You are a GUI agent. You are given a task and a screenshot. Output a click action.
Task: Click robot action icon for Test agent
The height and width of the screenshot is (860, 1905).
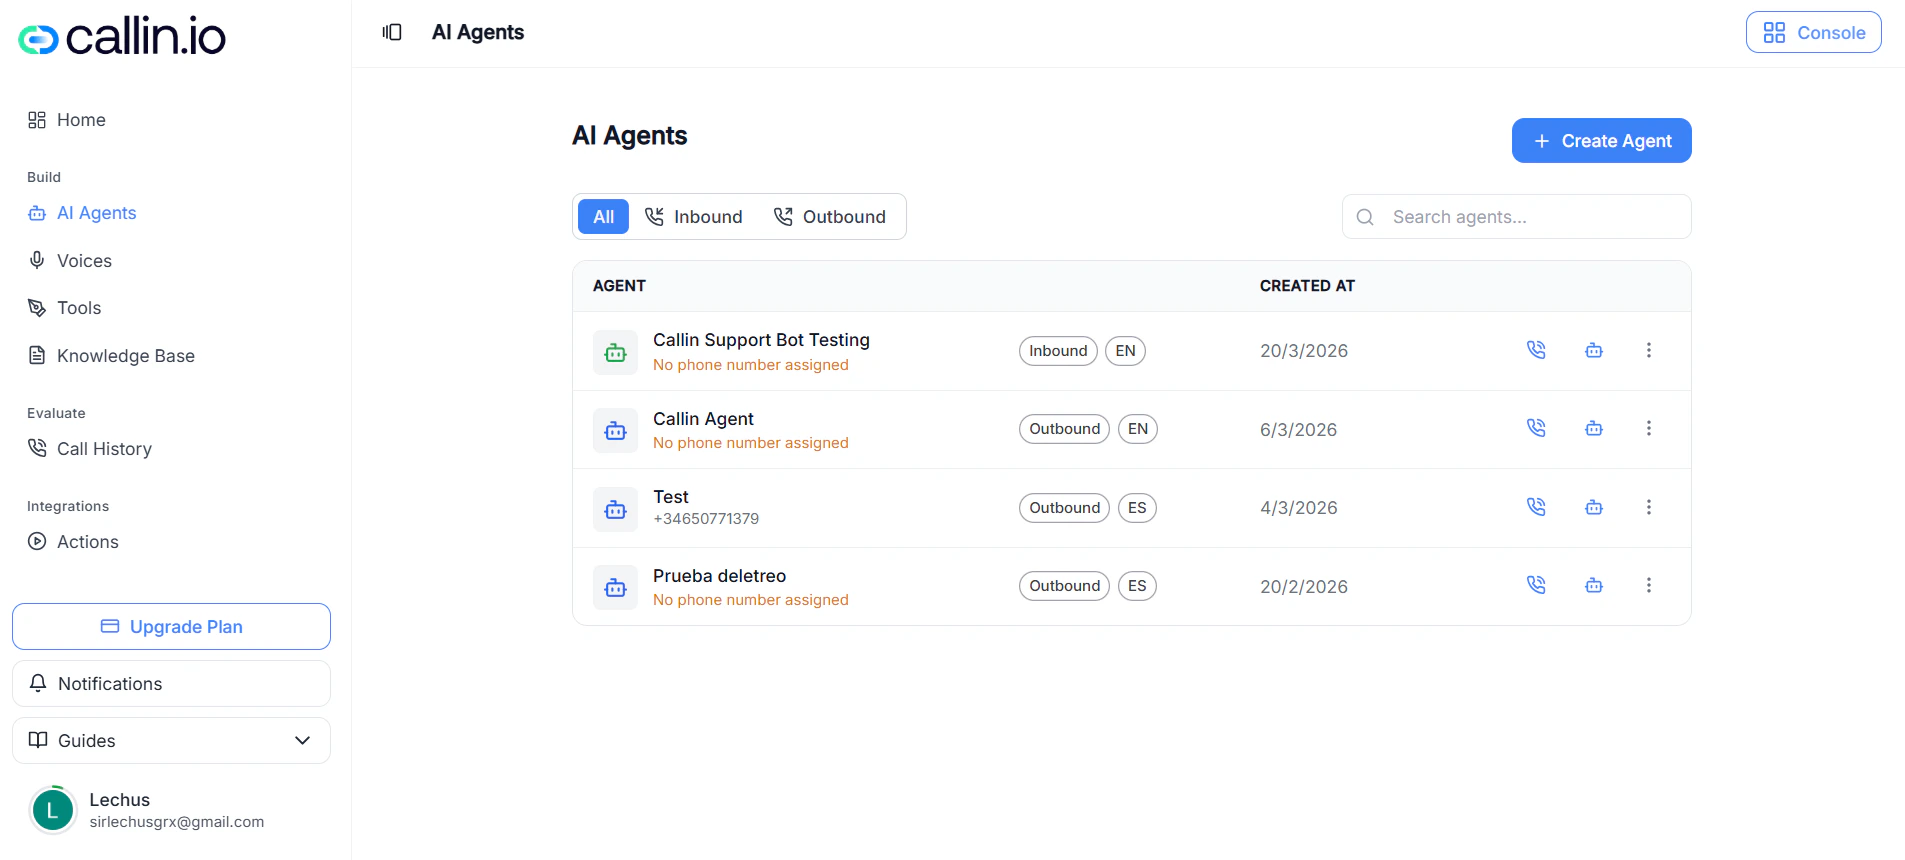[1594, 507]
